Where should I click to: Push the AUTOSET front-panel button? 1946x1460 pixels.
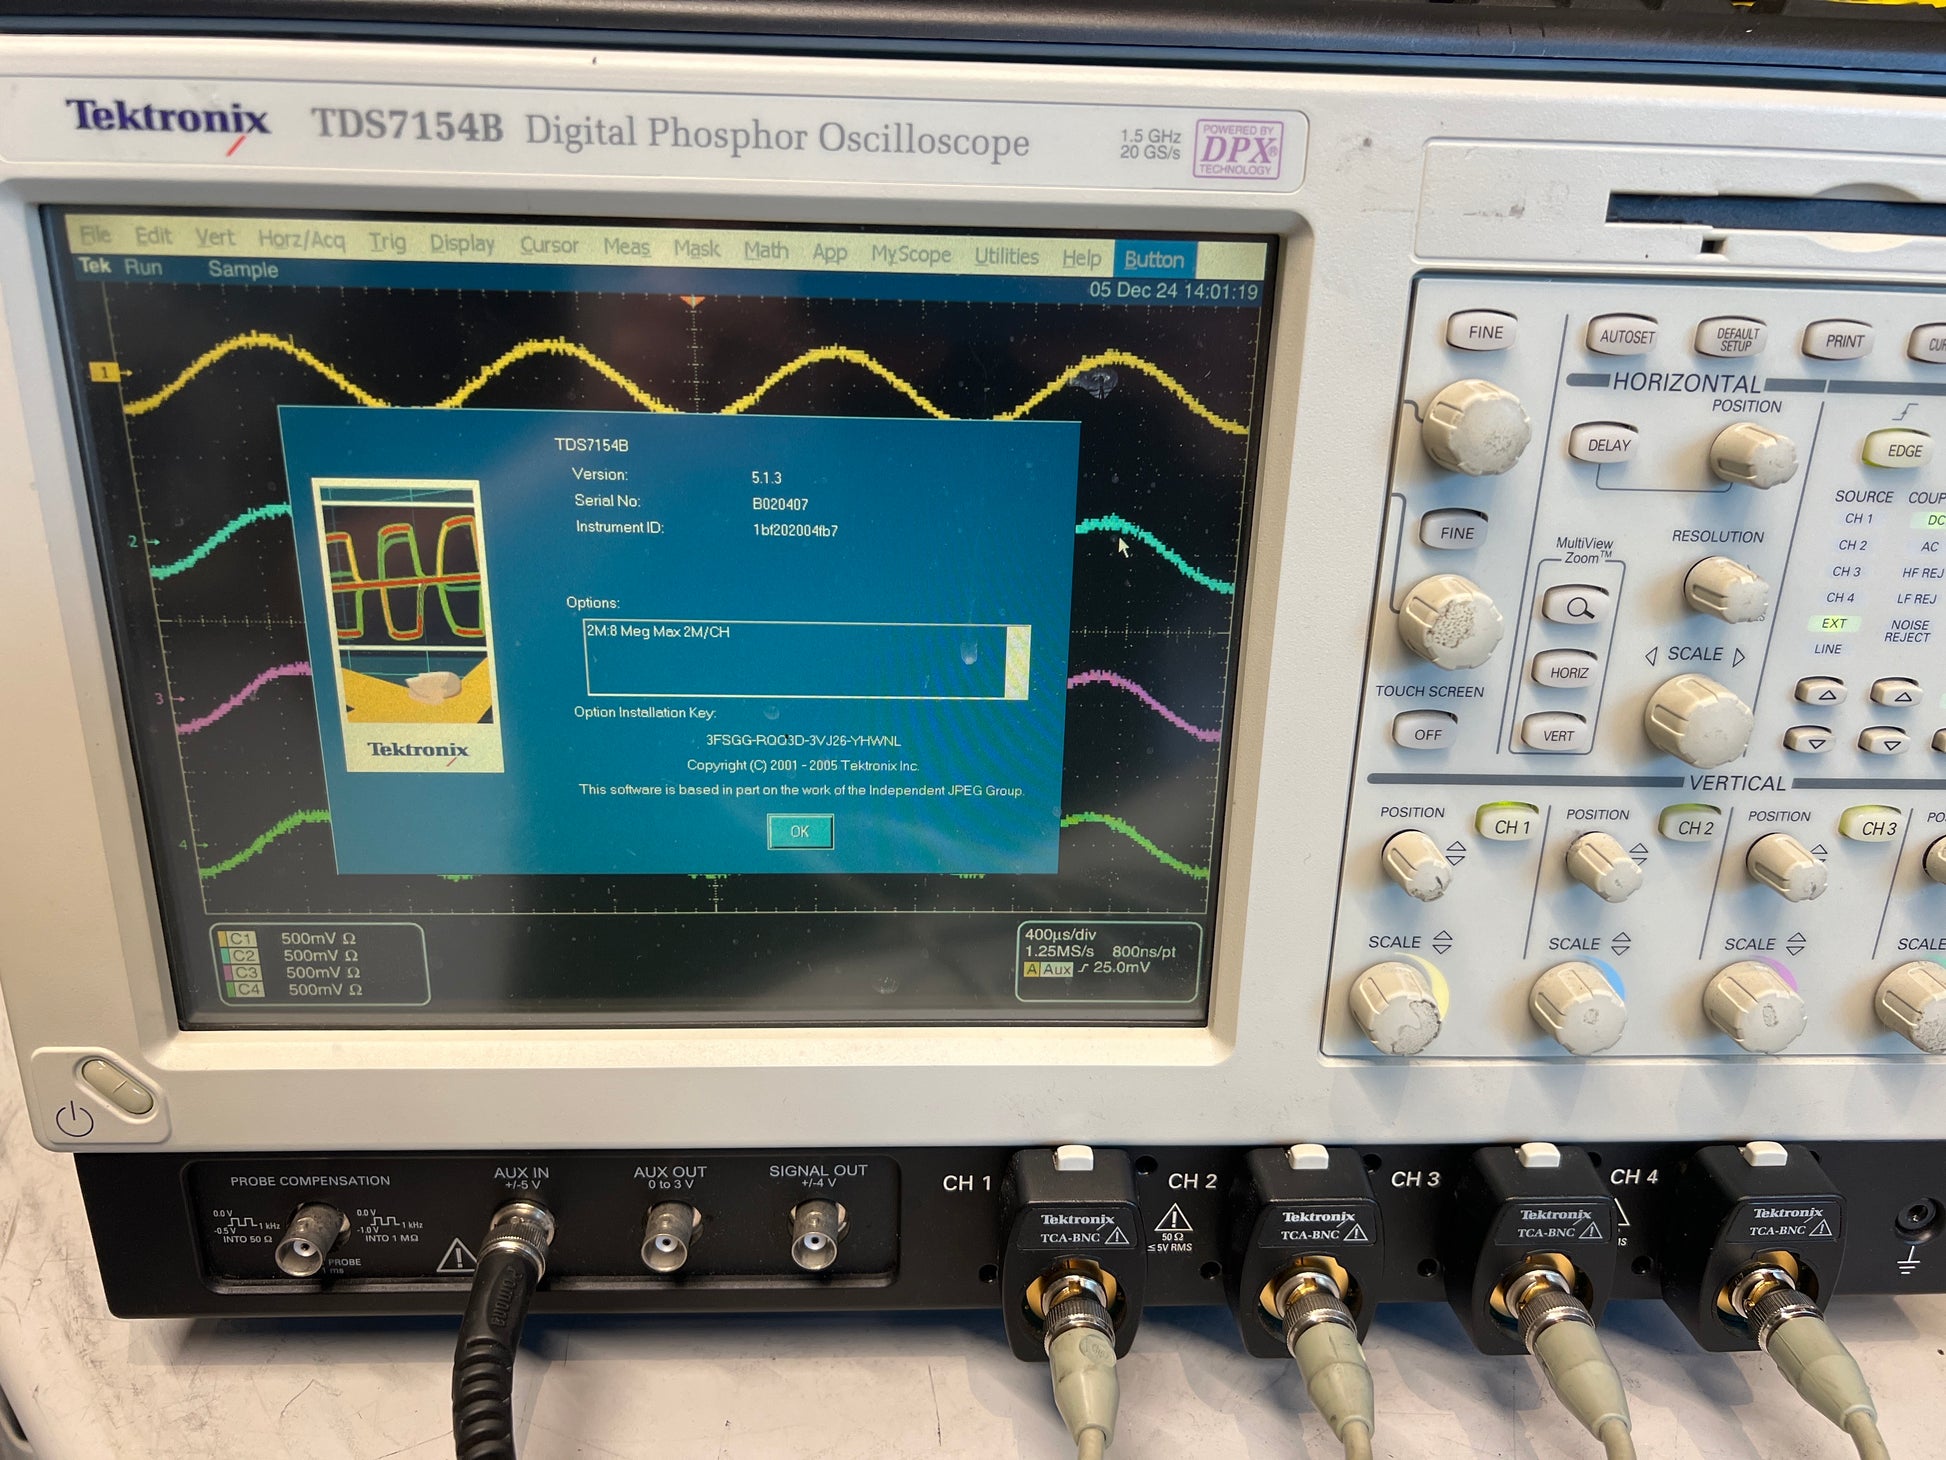[1627, 337]
